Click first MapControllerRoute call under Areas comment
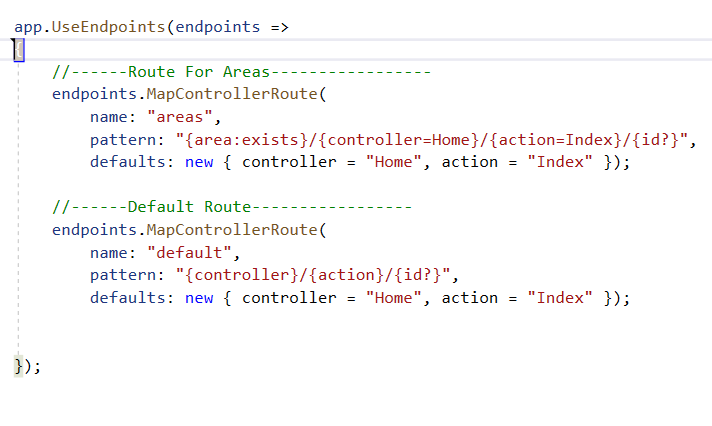 [232, 94]
